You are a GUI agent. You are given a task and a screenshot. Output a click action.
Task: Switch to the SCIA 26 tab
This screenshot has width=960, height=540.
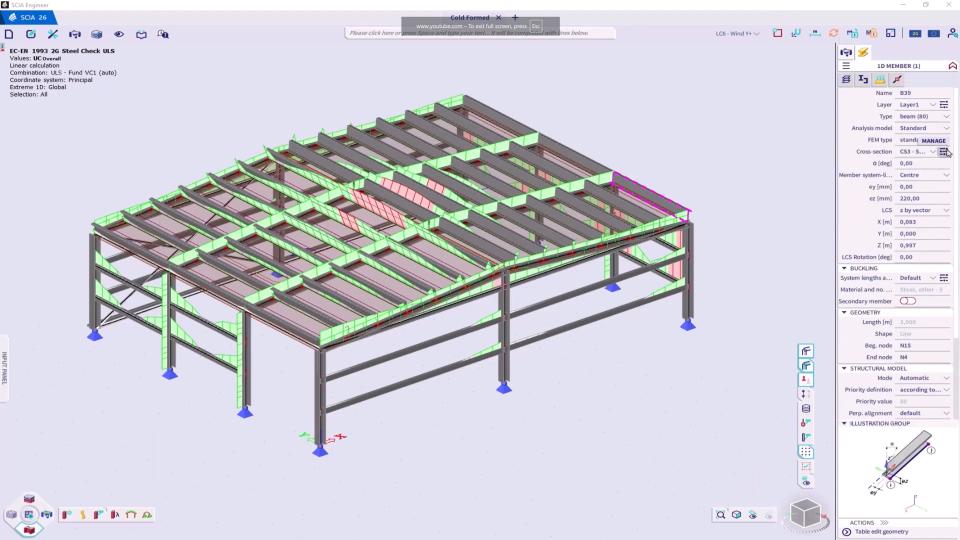click(28, 17)
